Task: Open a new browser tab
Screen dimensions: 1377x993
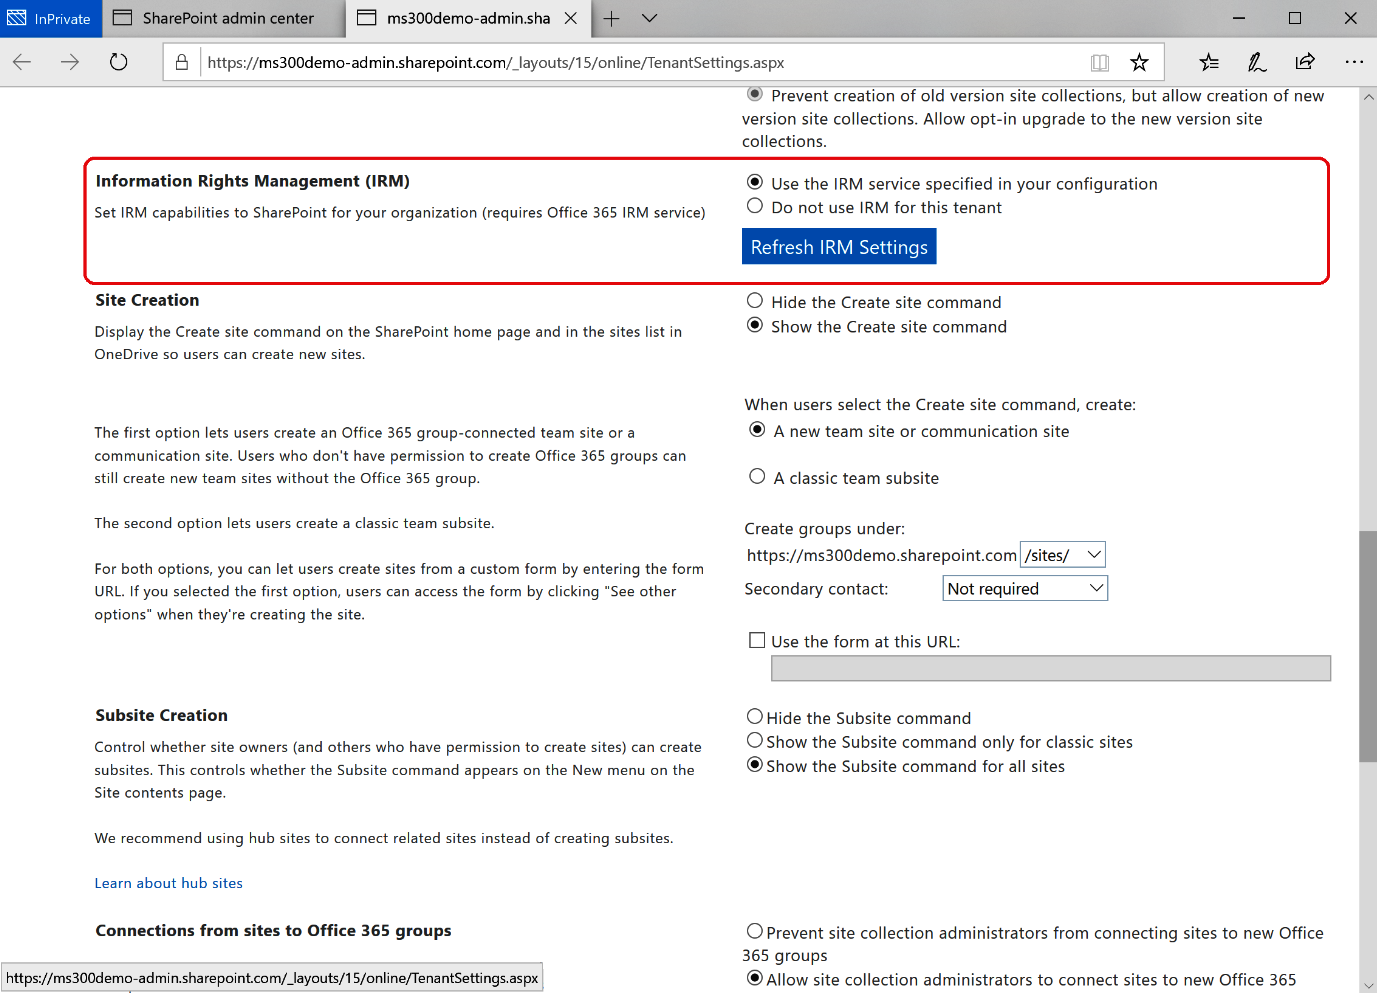Action: coord(612,18)
